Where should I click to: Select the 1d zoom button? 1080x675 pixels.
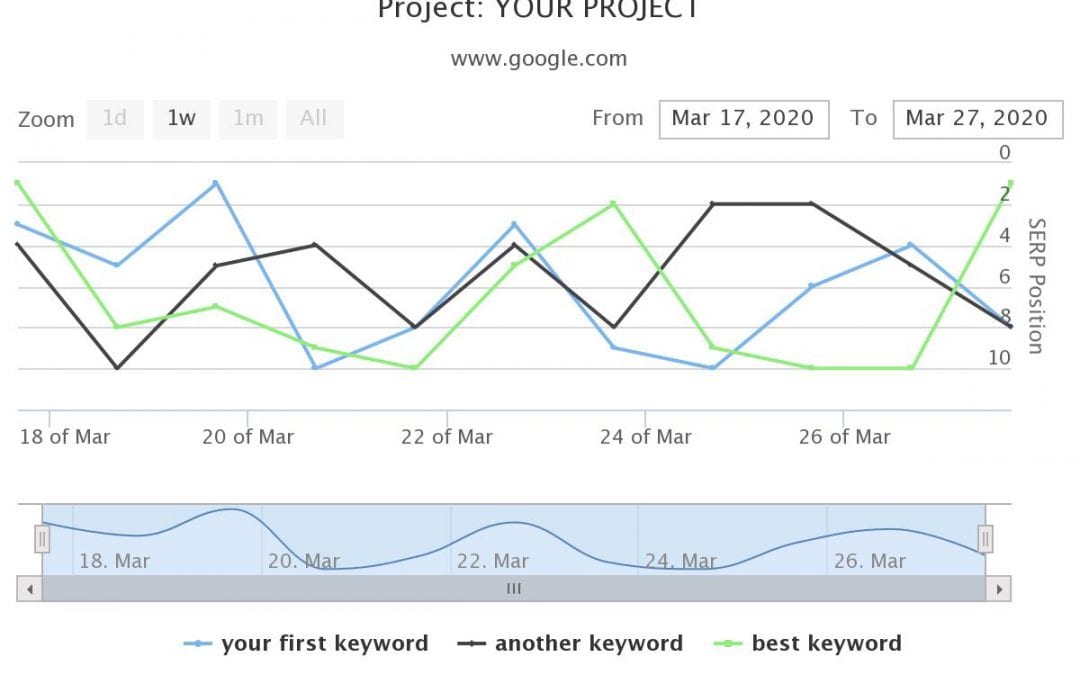point(115,118)
